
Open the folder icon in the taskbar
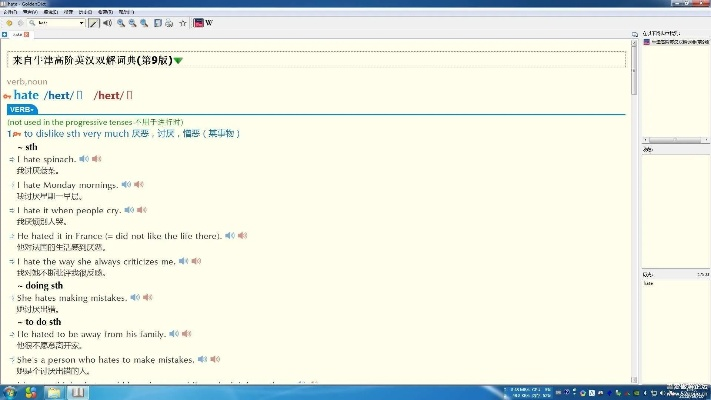point(54,392)
